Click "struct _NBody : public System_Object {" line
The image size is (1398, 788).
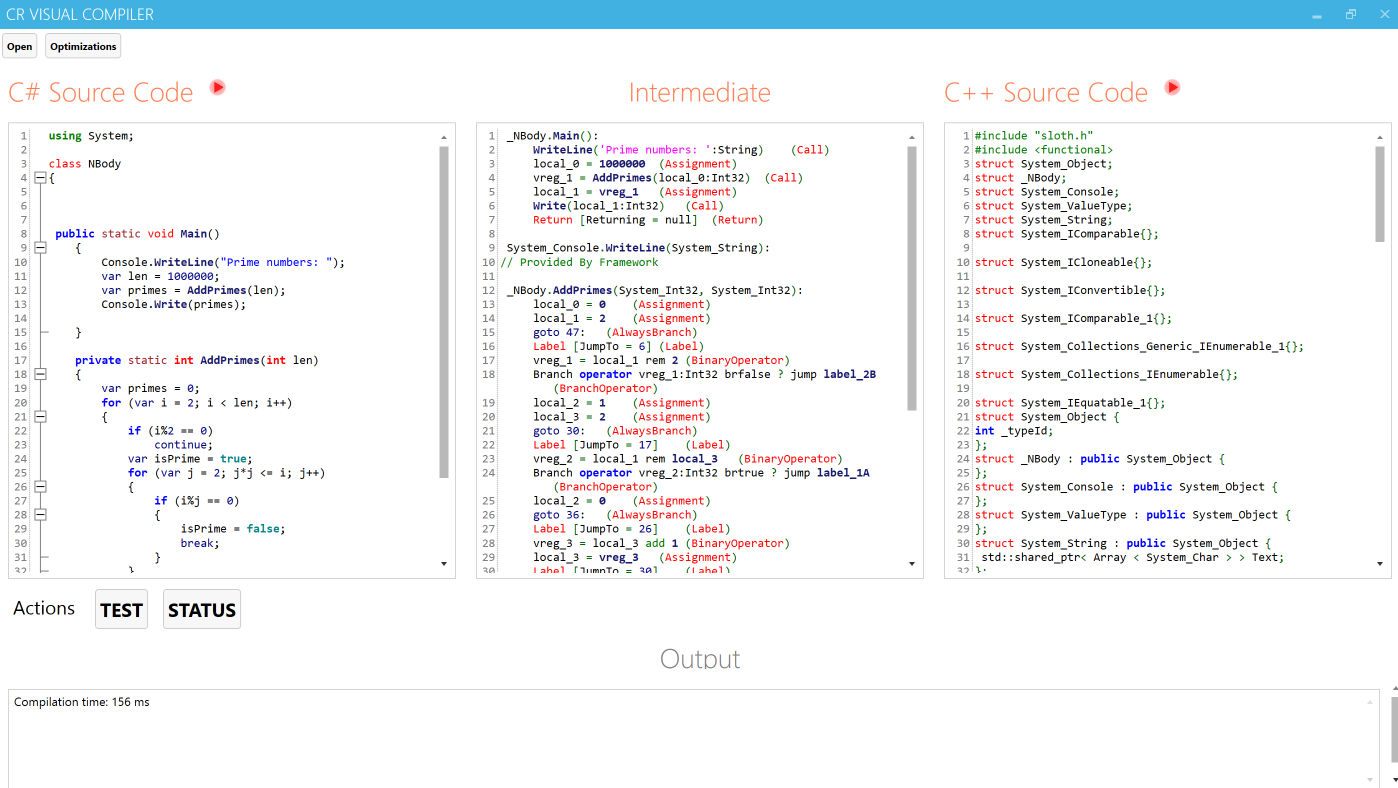pyautogui.click(x=1100, y=459)
